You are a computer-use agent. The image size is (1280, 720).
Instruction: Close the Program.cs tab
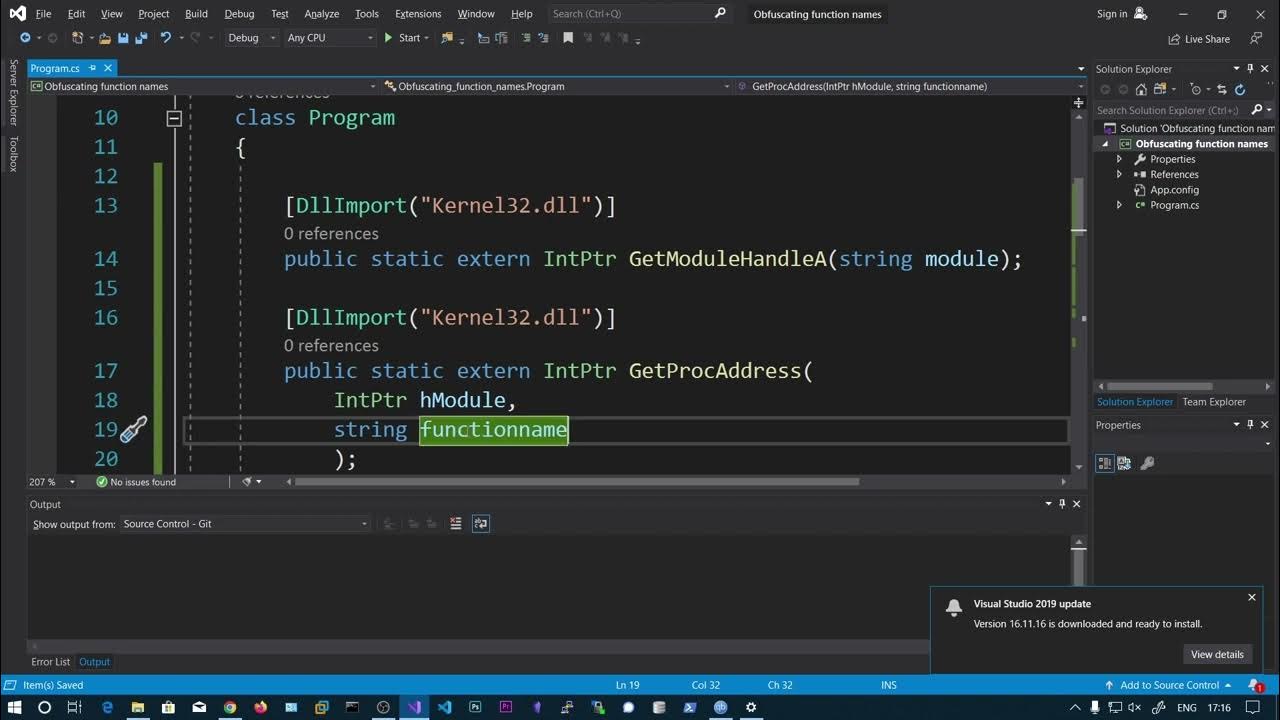[108, 68]
